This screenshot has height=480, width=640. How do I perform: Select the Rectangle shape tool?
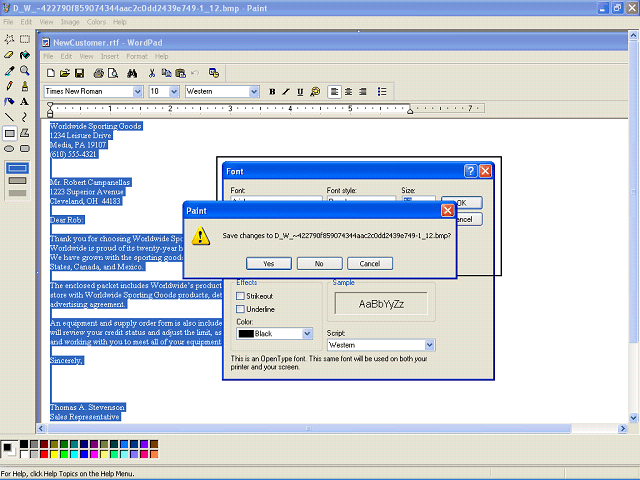tap(9, 133)
